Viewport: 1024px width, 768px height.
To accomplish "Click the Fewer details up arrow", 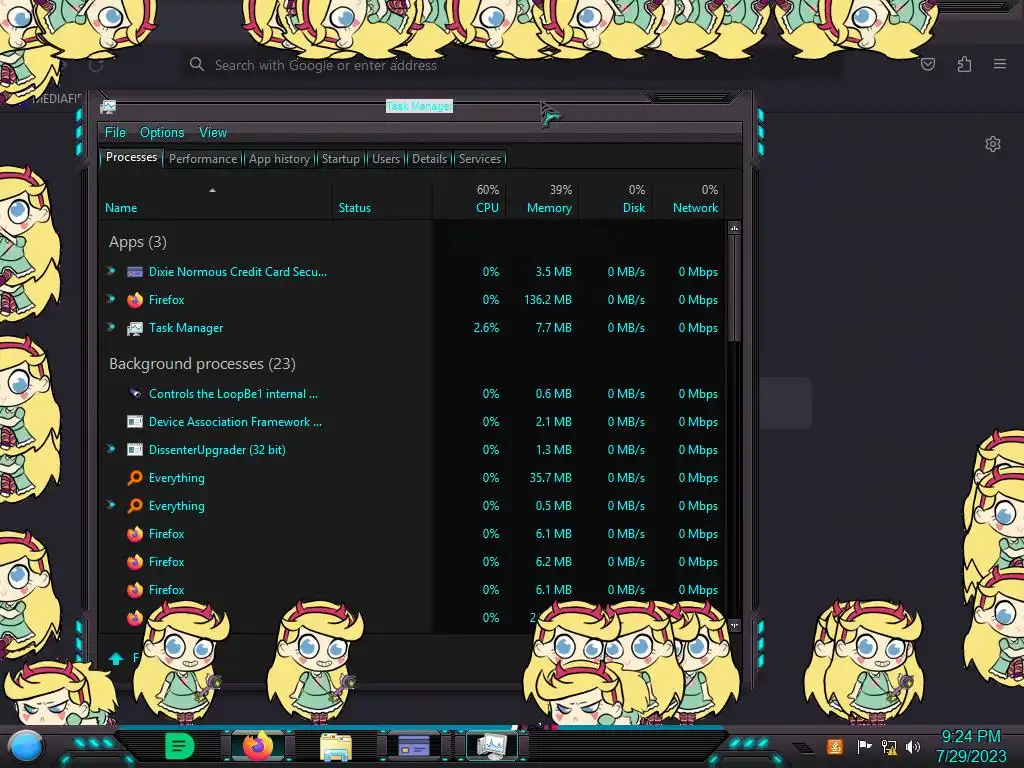I will (x=116, y=658).
